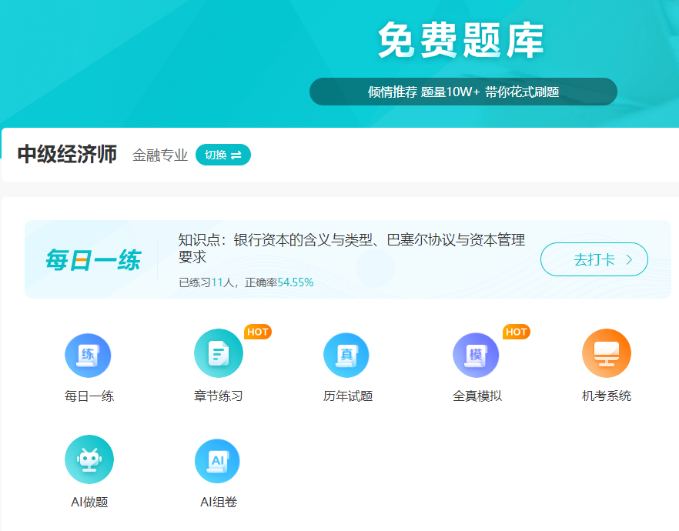Click the 每日一练 banner logo text
Screen dimensions: 679x531
point(93,260)
